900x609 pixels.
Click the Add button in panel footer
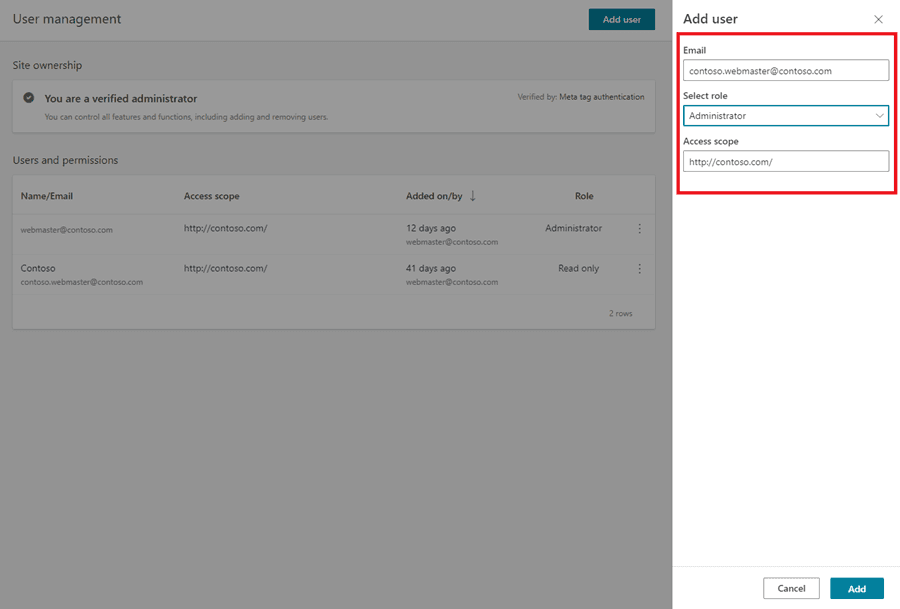(x=856, y=588)
